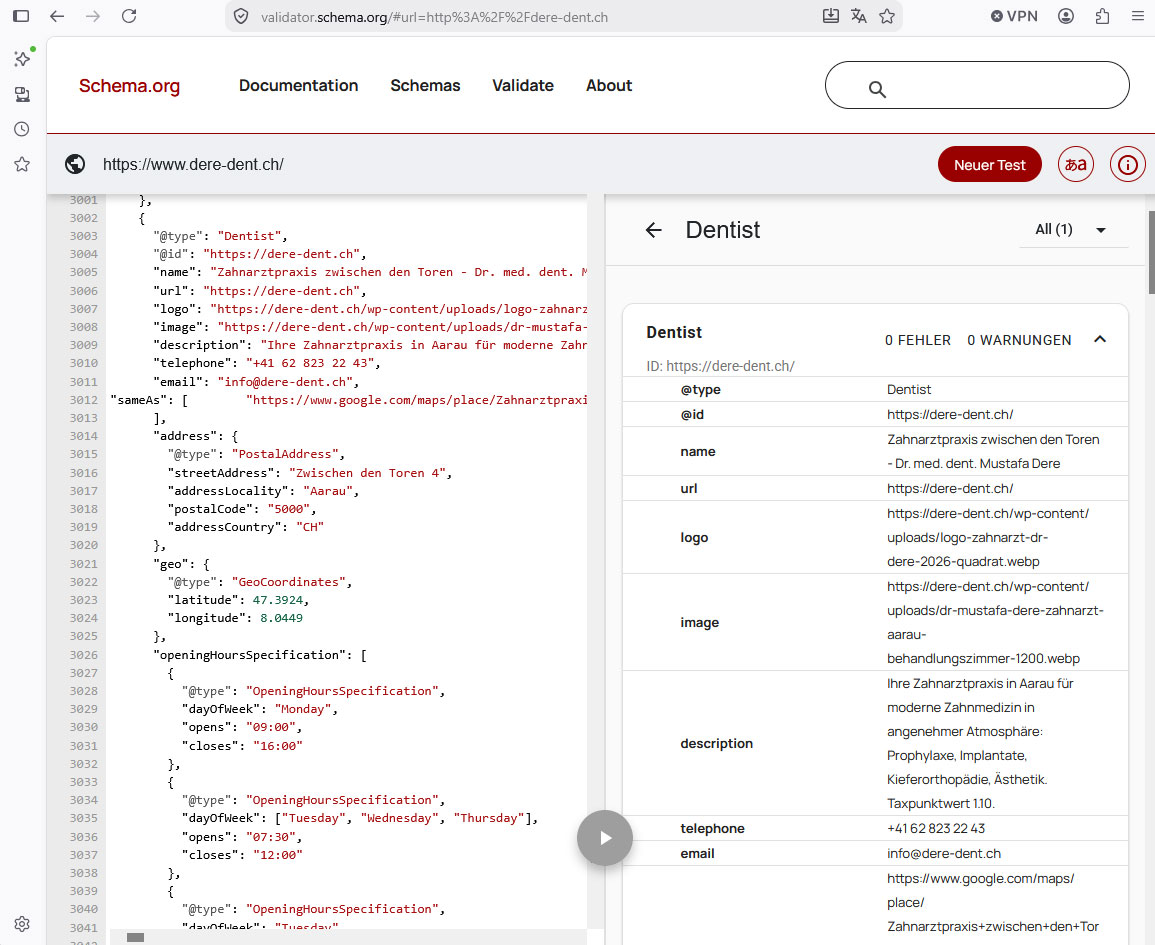Image resolution: width=1155 pixels, height=945 pixels.
Task: Click the telephone value +41 62 823 22 43
Action: tap(935, 829)
